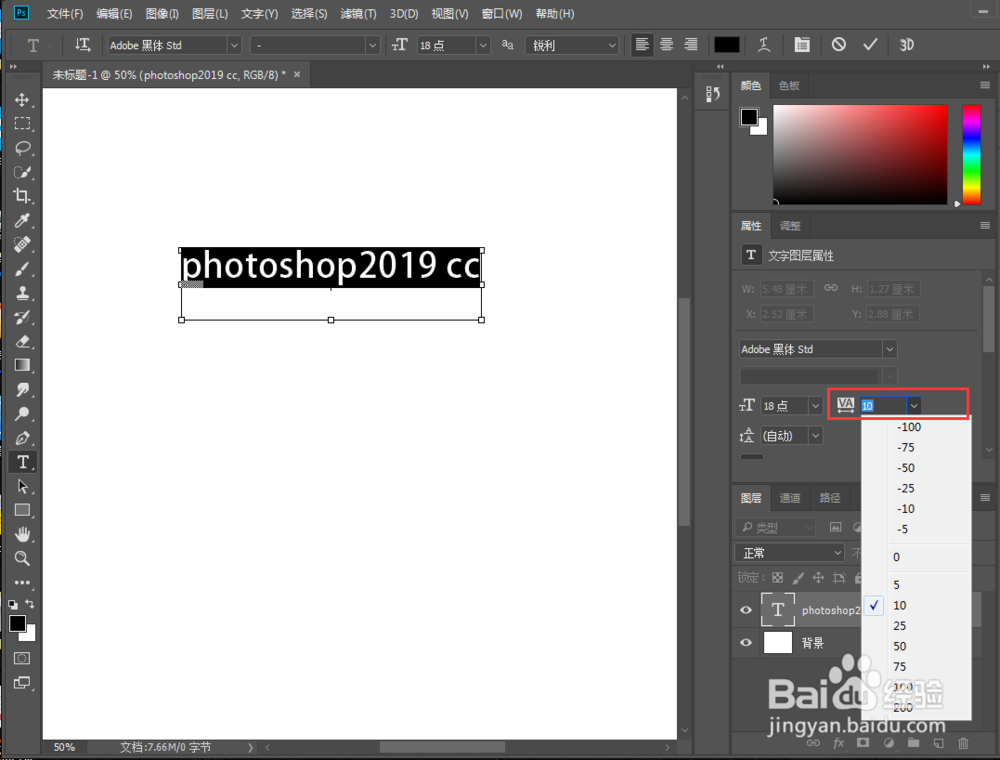Open foreground color swatch in toolbar

(17, 624)
